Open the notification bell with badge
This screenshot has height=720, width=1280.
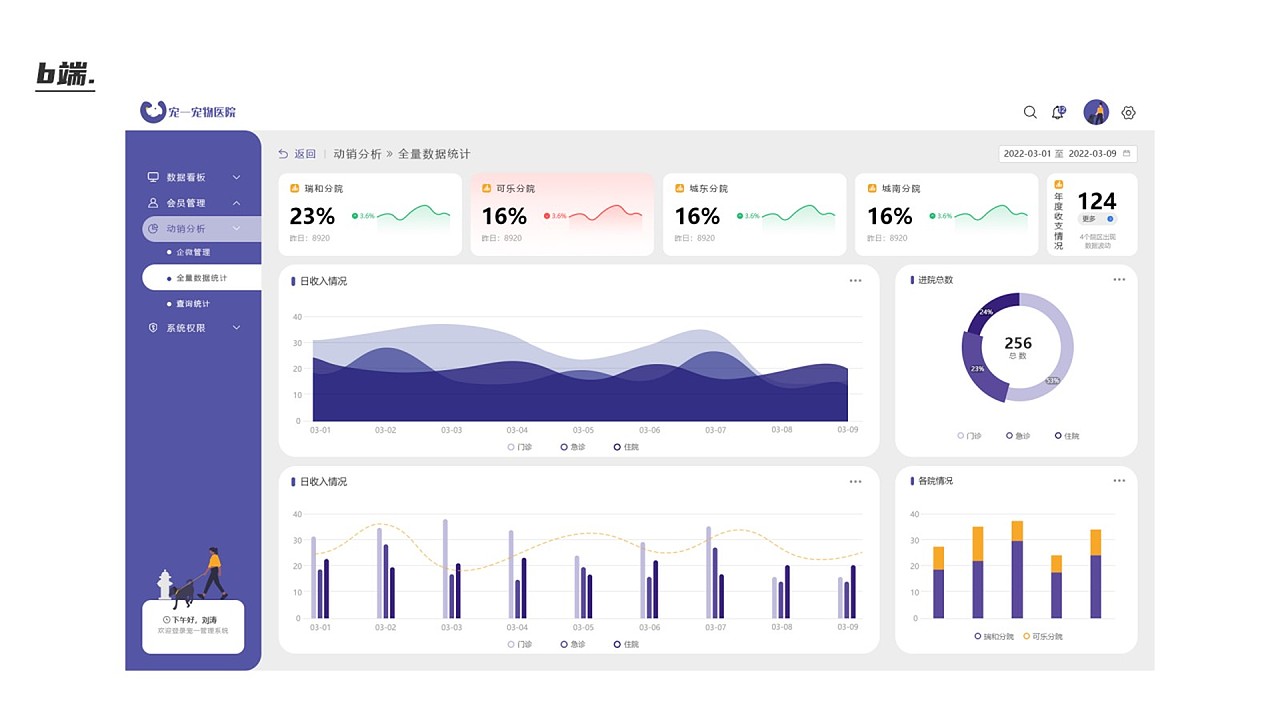1058,112
